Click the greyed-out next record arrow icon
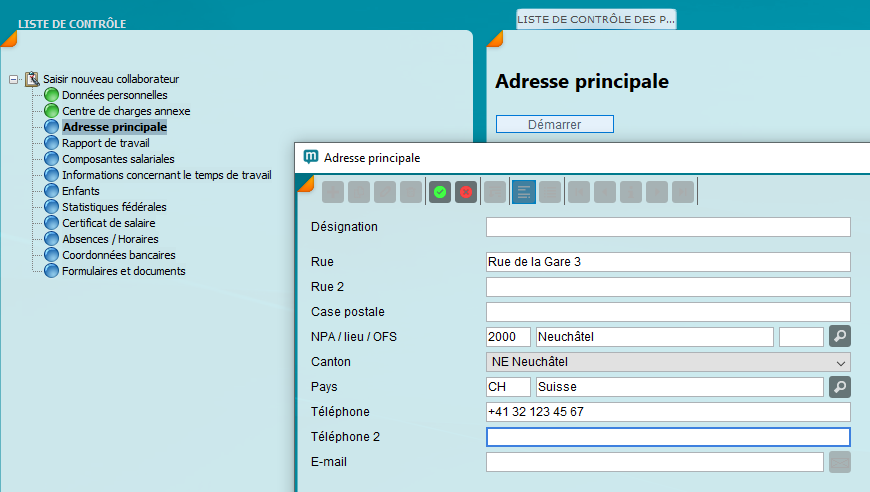The image size is (870, 492). pos(657,192)
